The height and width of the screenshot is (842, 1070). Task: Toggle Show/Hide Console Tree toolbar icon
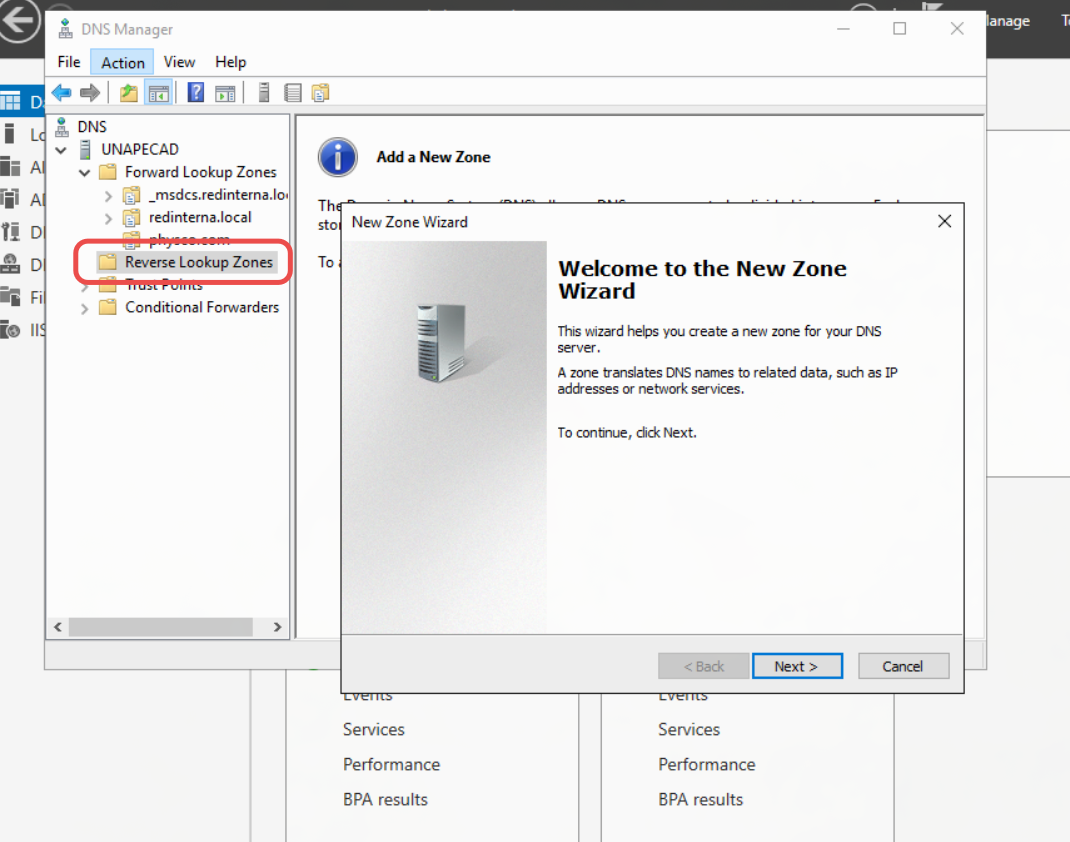(x=158, y=92)
